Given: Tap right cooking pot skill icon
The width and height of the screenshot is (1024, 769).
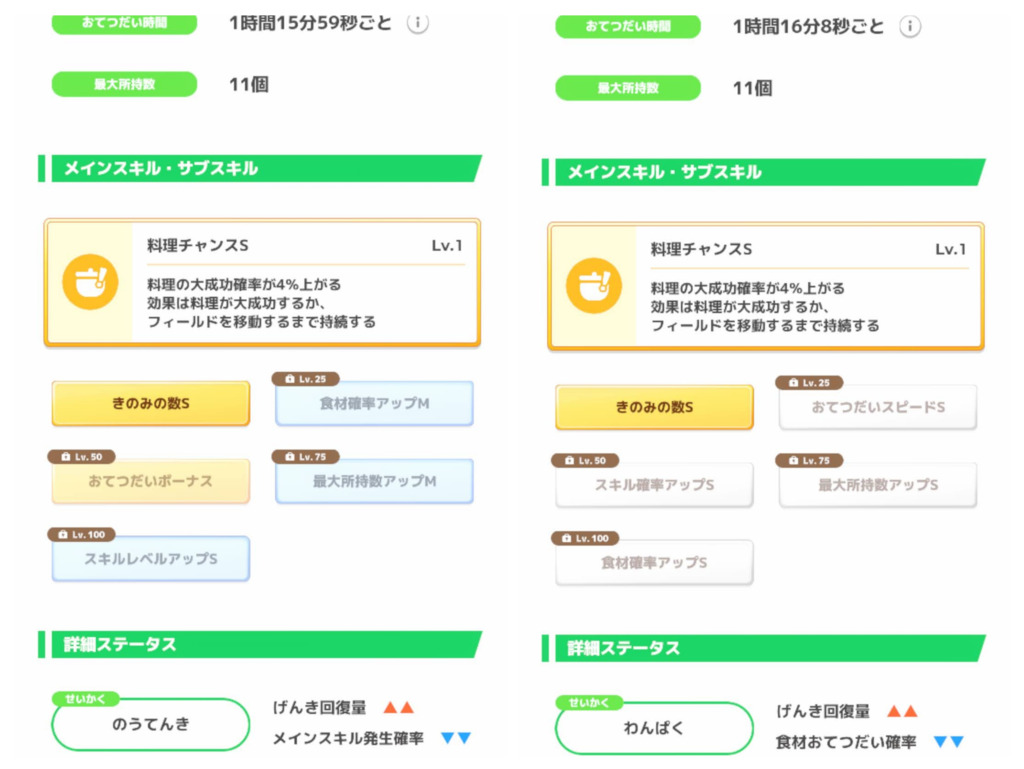Looking at the screenshot, I should click(594, 286).
